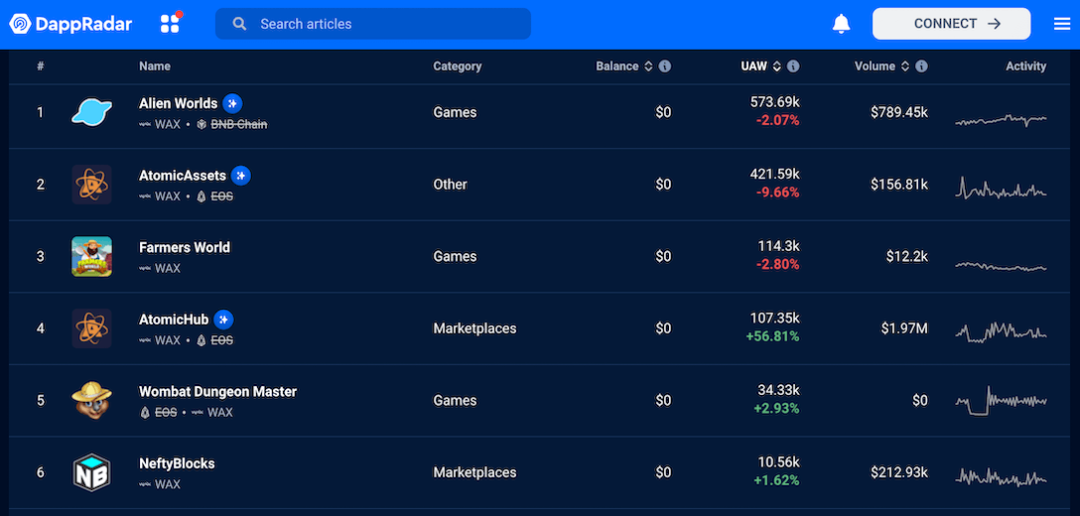This screenshot has width=1080, height=516.
Task: Select the 573.69k UAW value
Action: [x=775, y=102]
